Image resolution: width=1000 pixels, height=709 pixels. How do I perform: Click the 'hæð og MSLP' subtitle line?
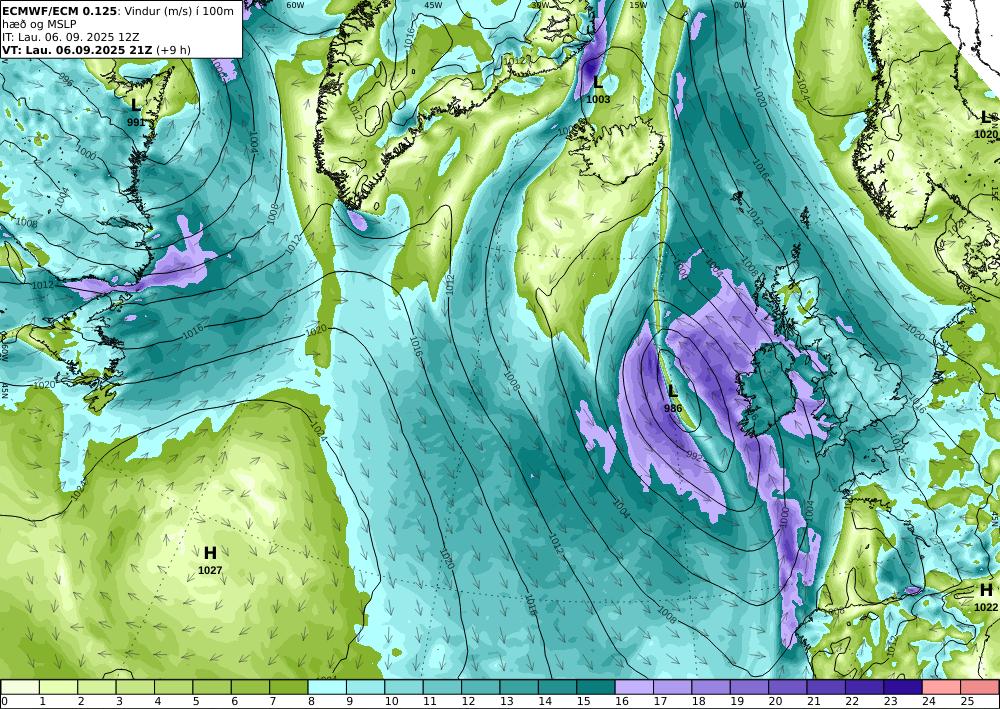click(40, 24)
